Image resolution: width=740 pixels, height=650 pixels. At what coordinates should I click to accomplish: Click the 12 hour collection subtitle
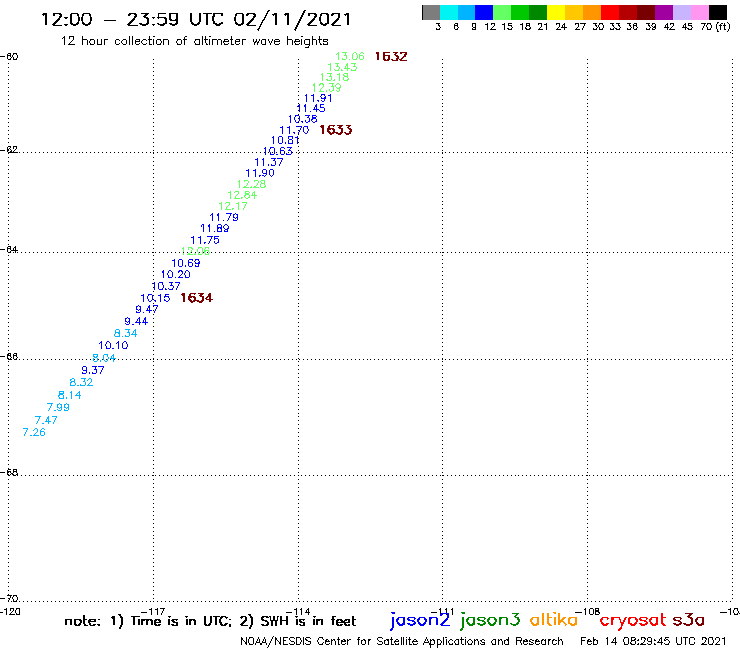[194, 41]
